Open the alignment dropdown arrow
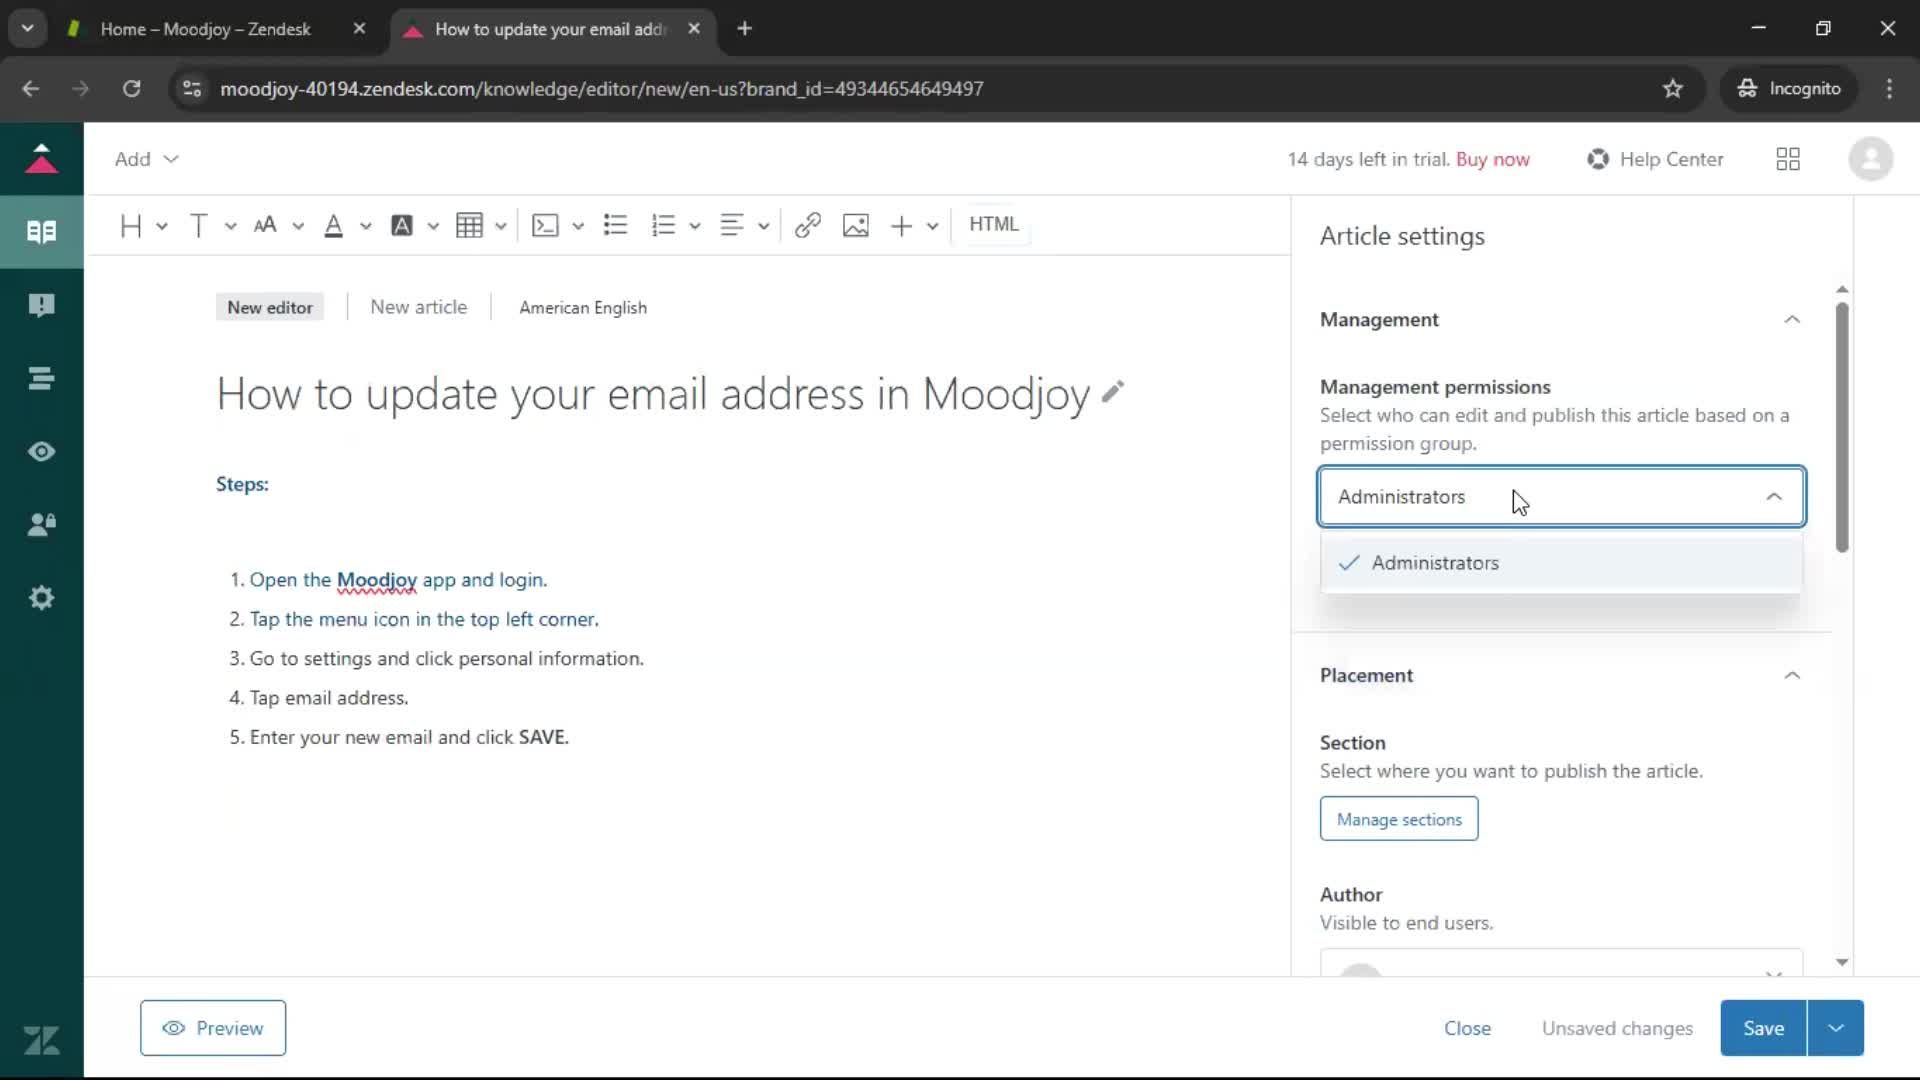The width and height of the screenshot is (1920, 1080). [x=764, y=227]
